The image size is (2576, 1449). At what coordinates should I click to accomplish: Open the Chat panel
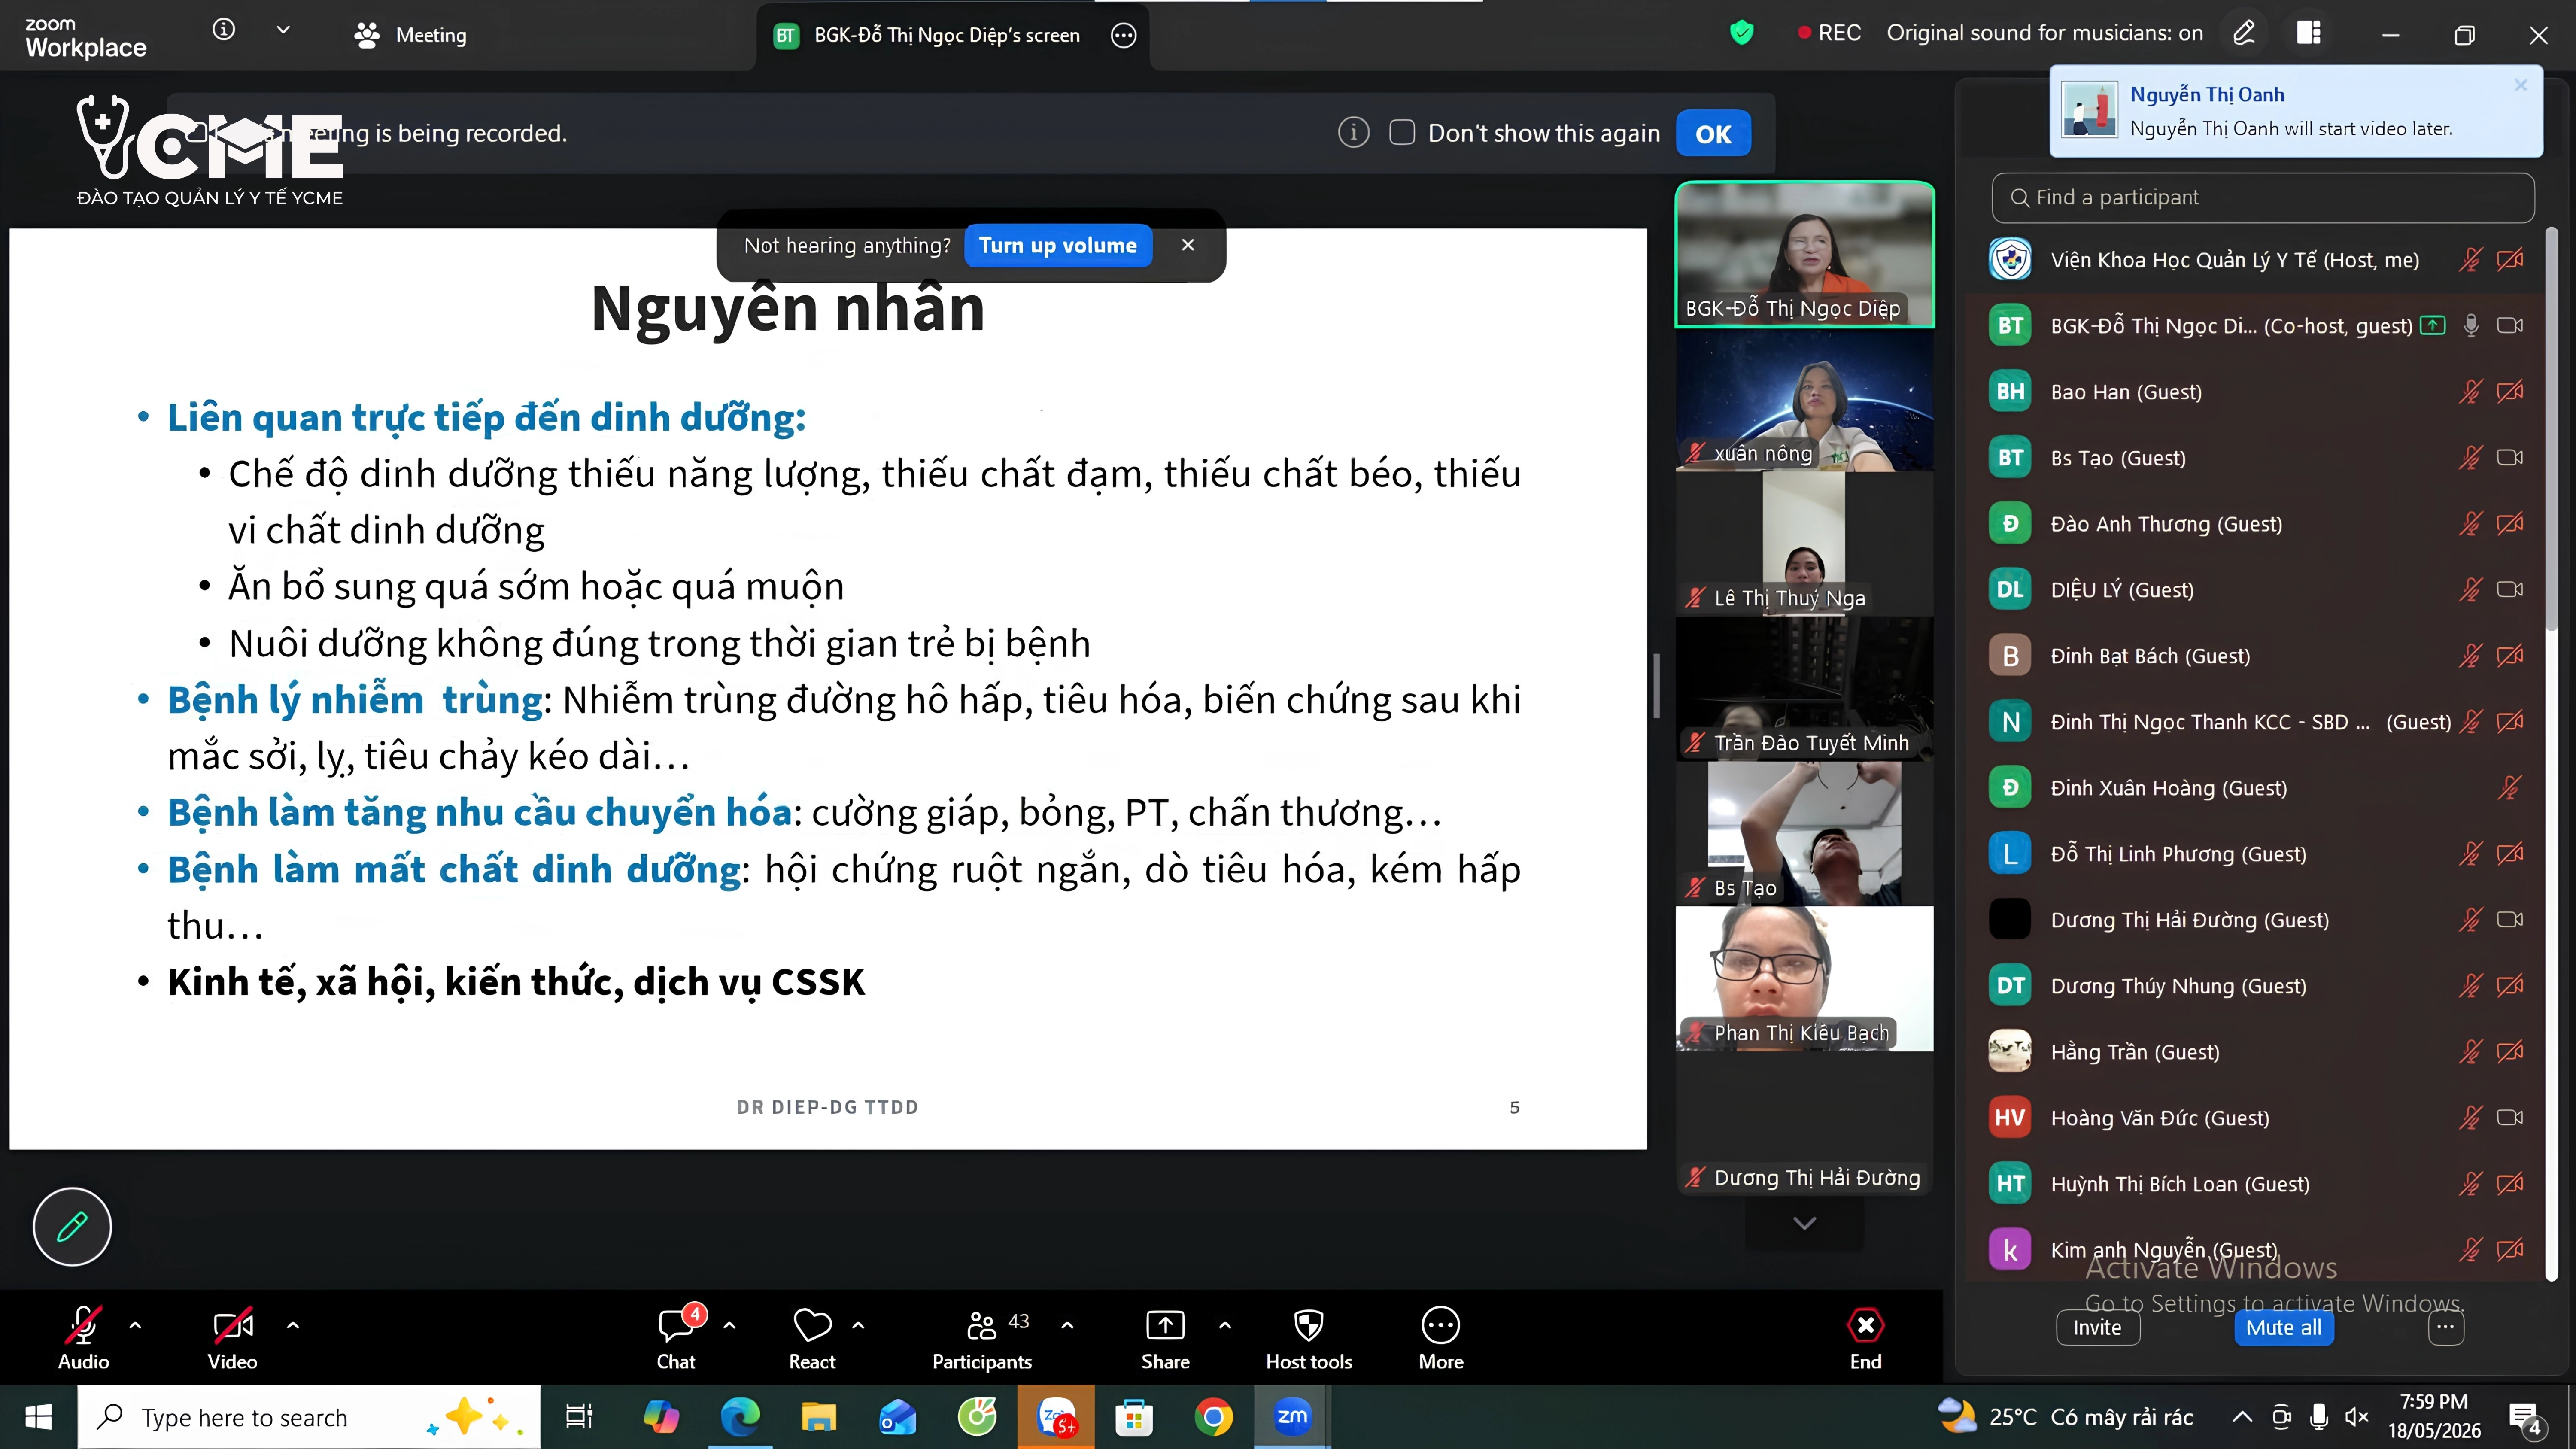(x=676, y=1337)
